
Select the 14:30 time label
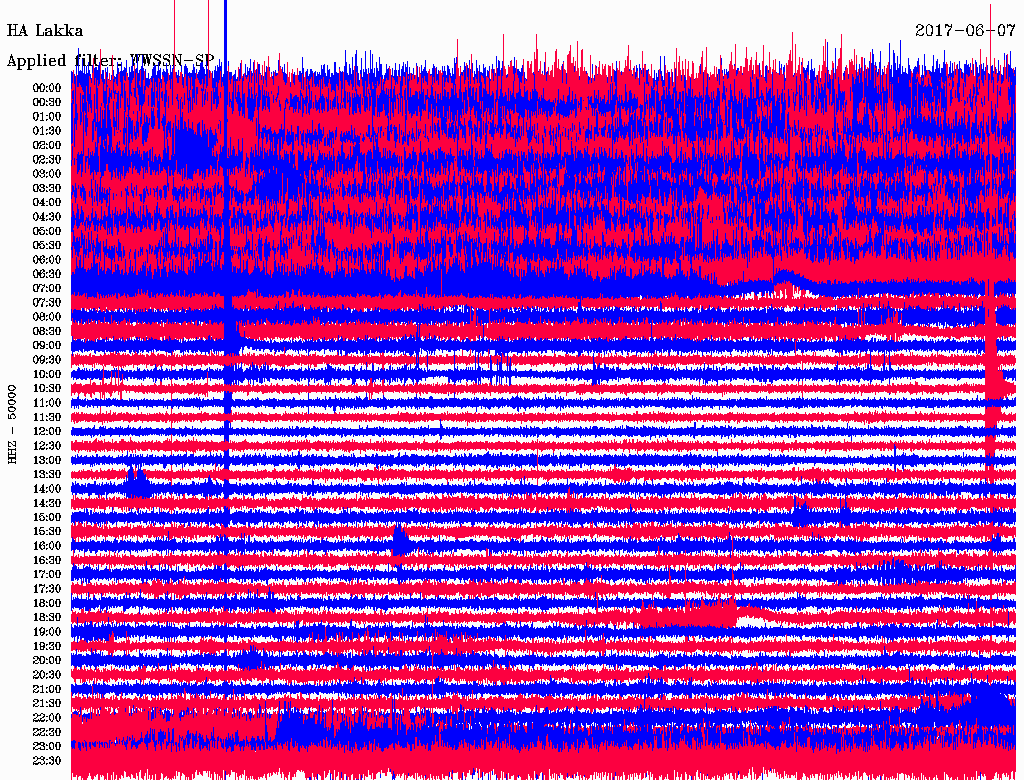47,504
